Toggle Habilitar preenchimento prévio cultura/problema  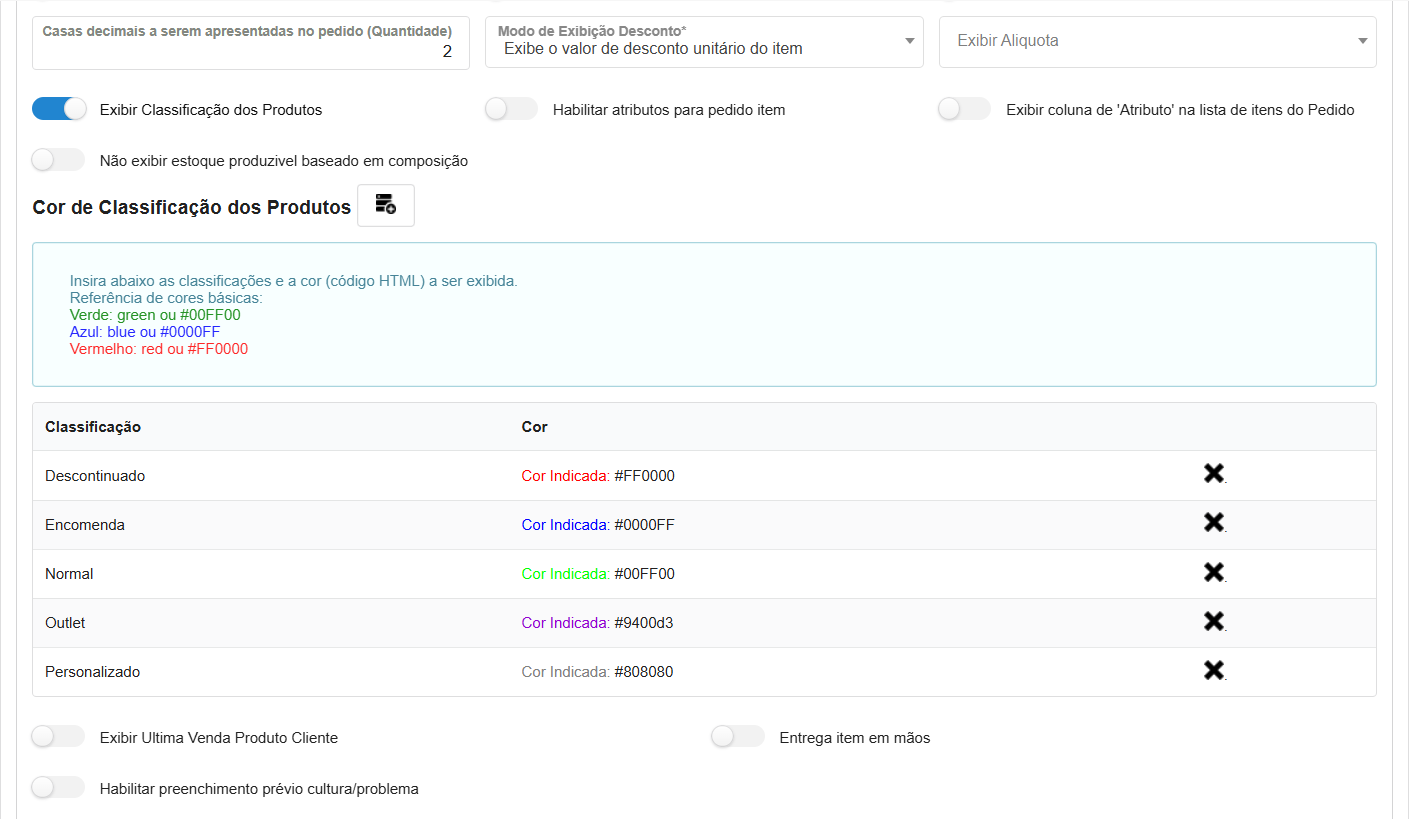58,788
